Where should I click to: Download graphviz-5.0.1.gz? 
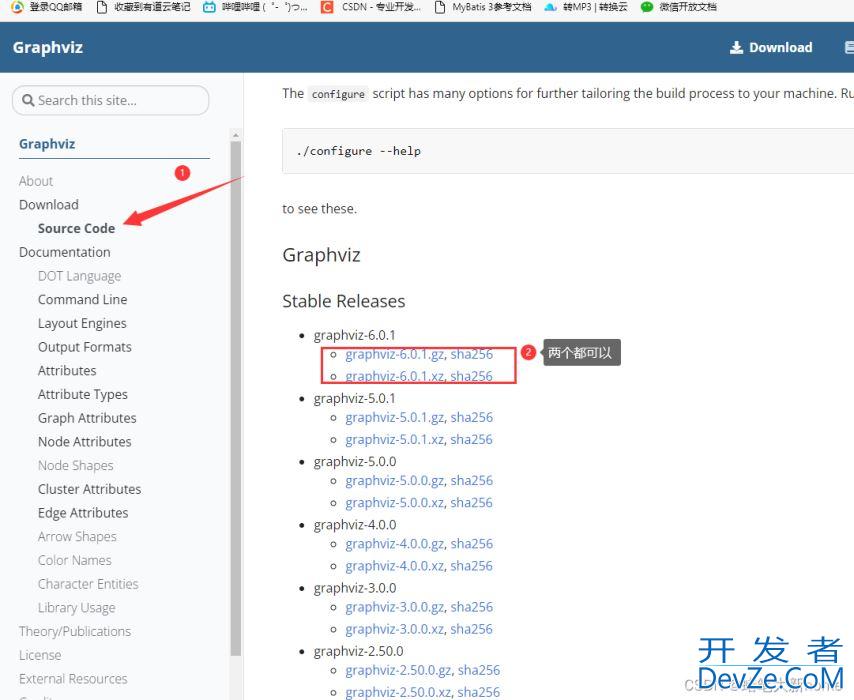click(x=395, y=417)
